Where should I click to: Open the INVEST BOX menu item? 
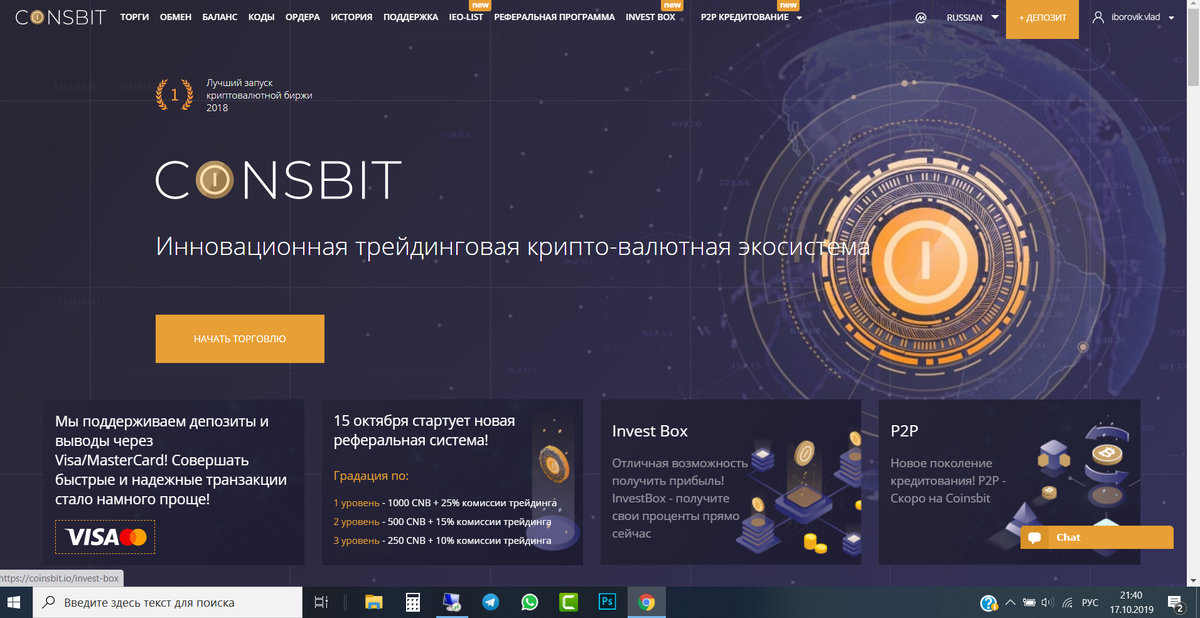tap(650, 18)
